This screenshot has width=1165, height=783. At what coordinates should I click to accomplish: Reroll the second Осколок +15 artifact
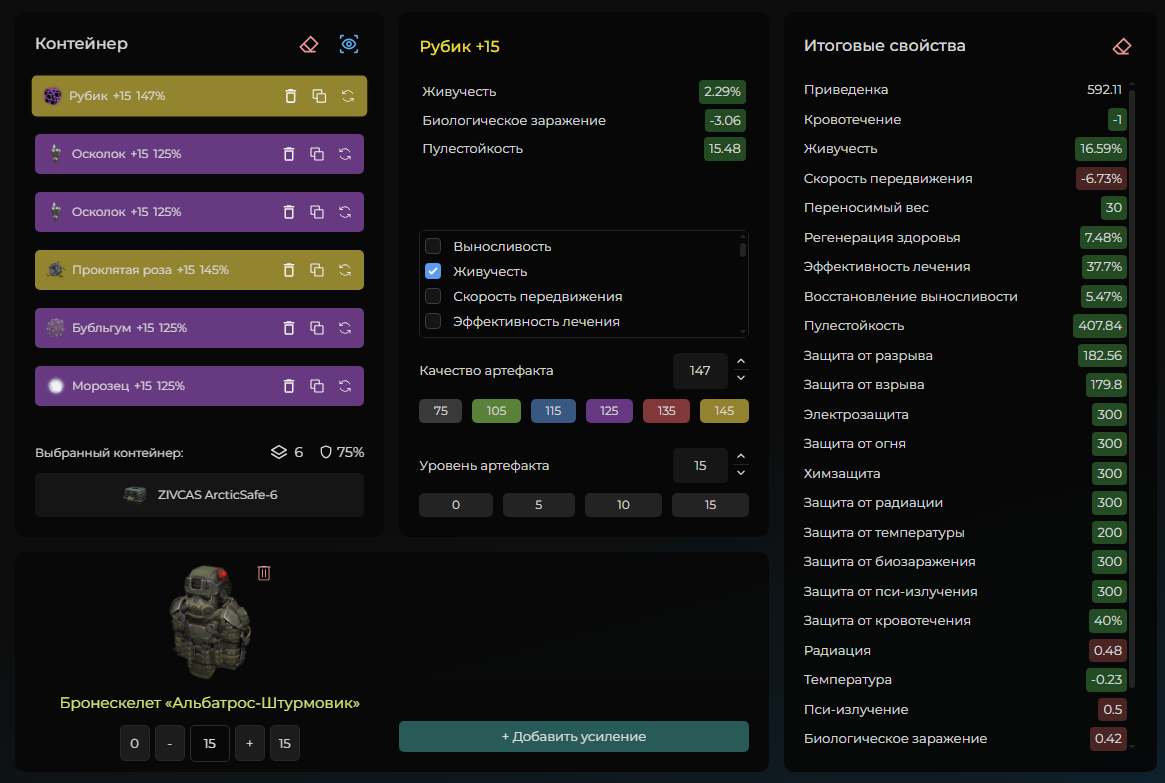point(345,212)
